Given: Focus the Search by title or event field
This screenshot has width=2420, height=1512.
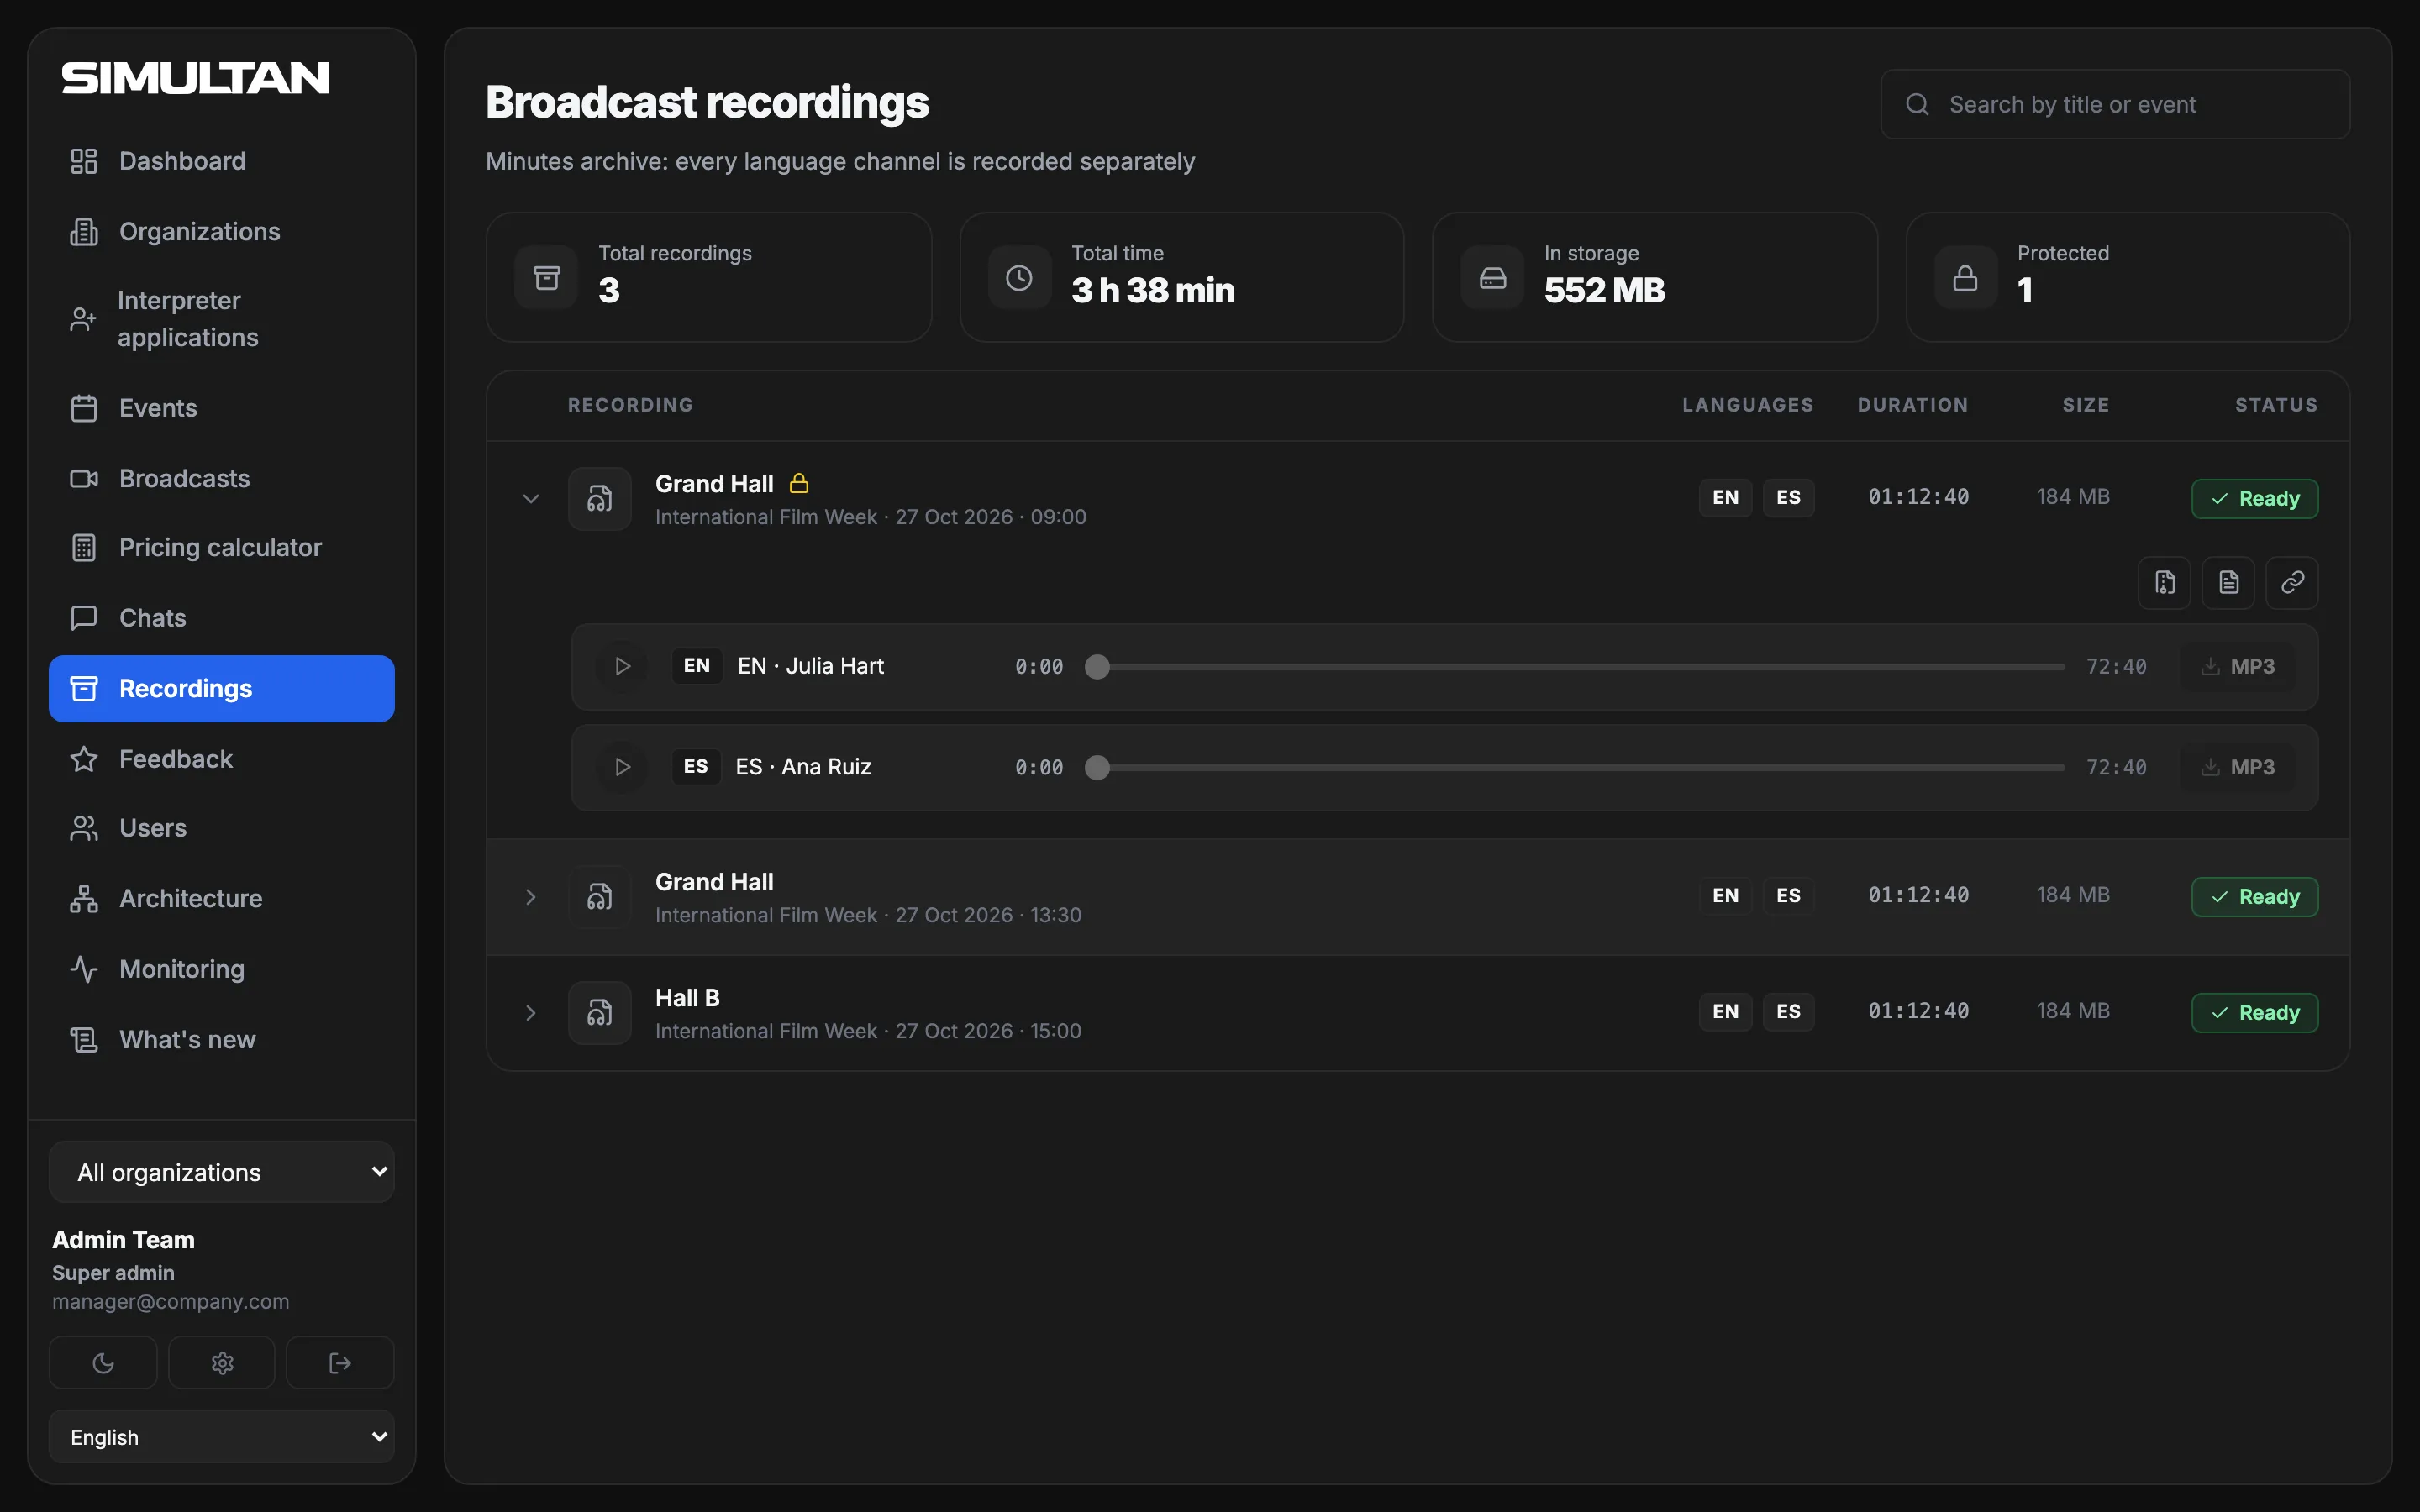Looking at the screenshot, I should pos(2115,104).
